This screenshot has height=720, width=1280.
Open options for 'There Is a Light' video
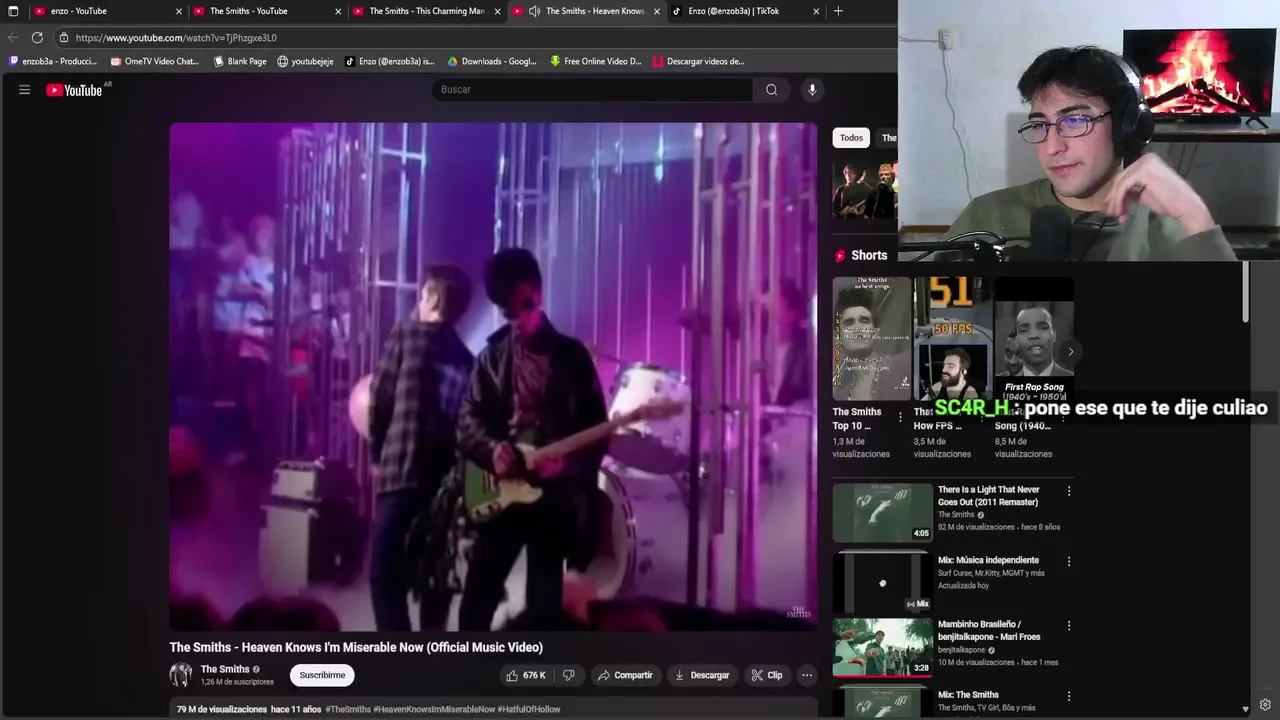point(1068,491)
